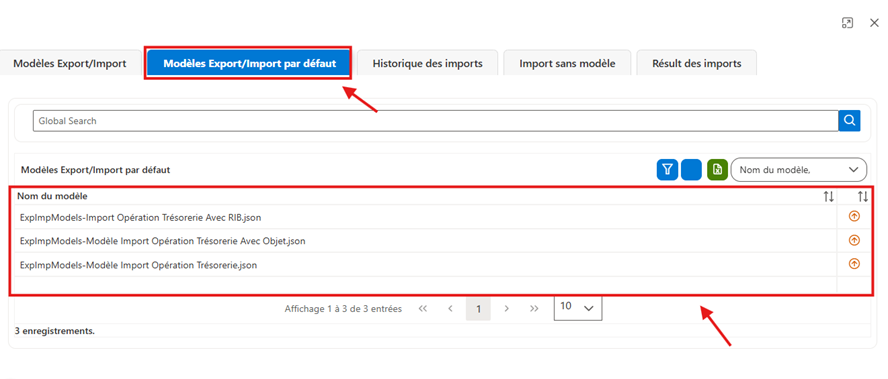Screen dimensions: 888x379
Task: Open the Historique des imports tab
Action: pos(428,63)
